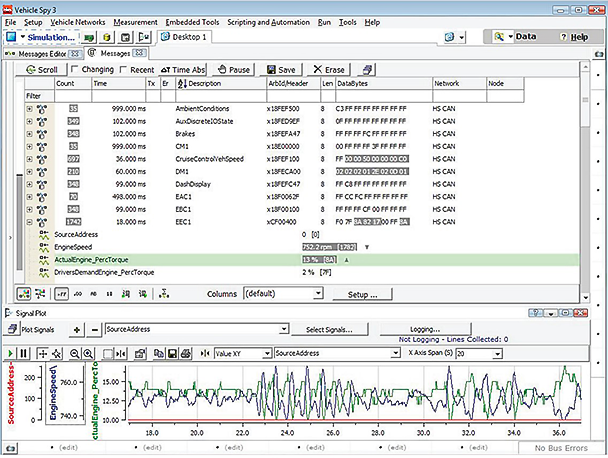
Task: Open Help on the top-right toolbar
Action: [574, 37]
